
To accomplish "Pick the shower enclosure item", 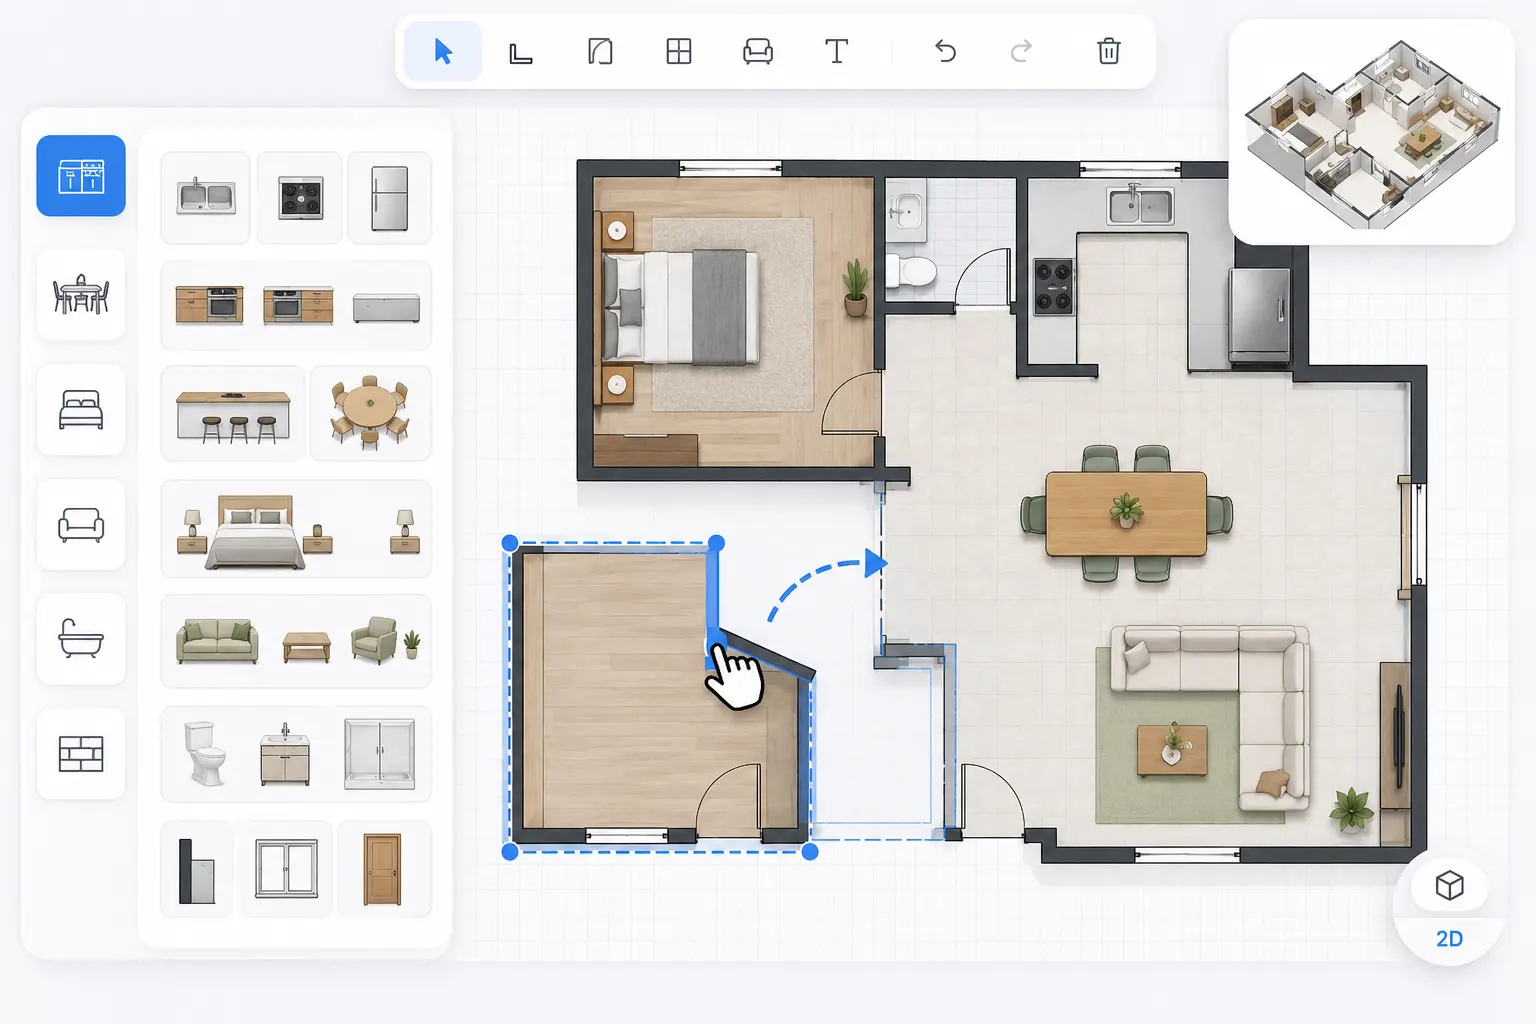I will pyautogui.click(x=379, y=754).
